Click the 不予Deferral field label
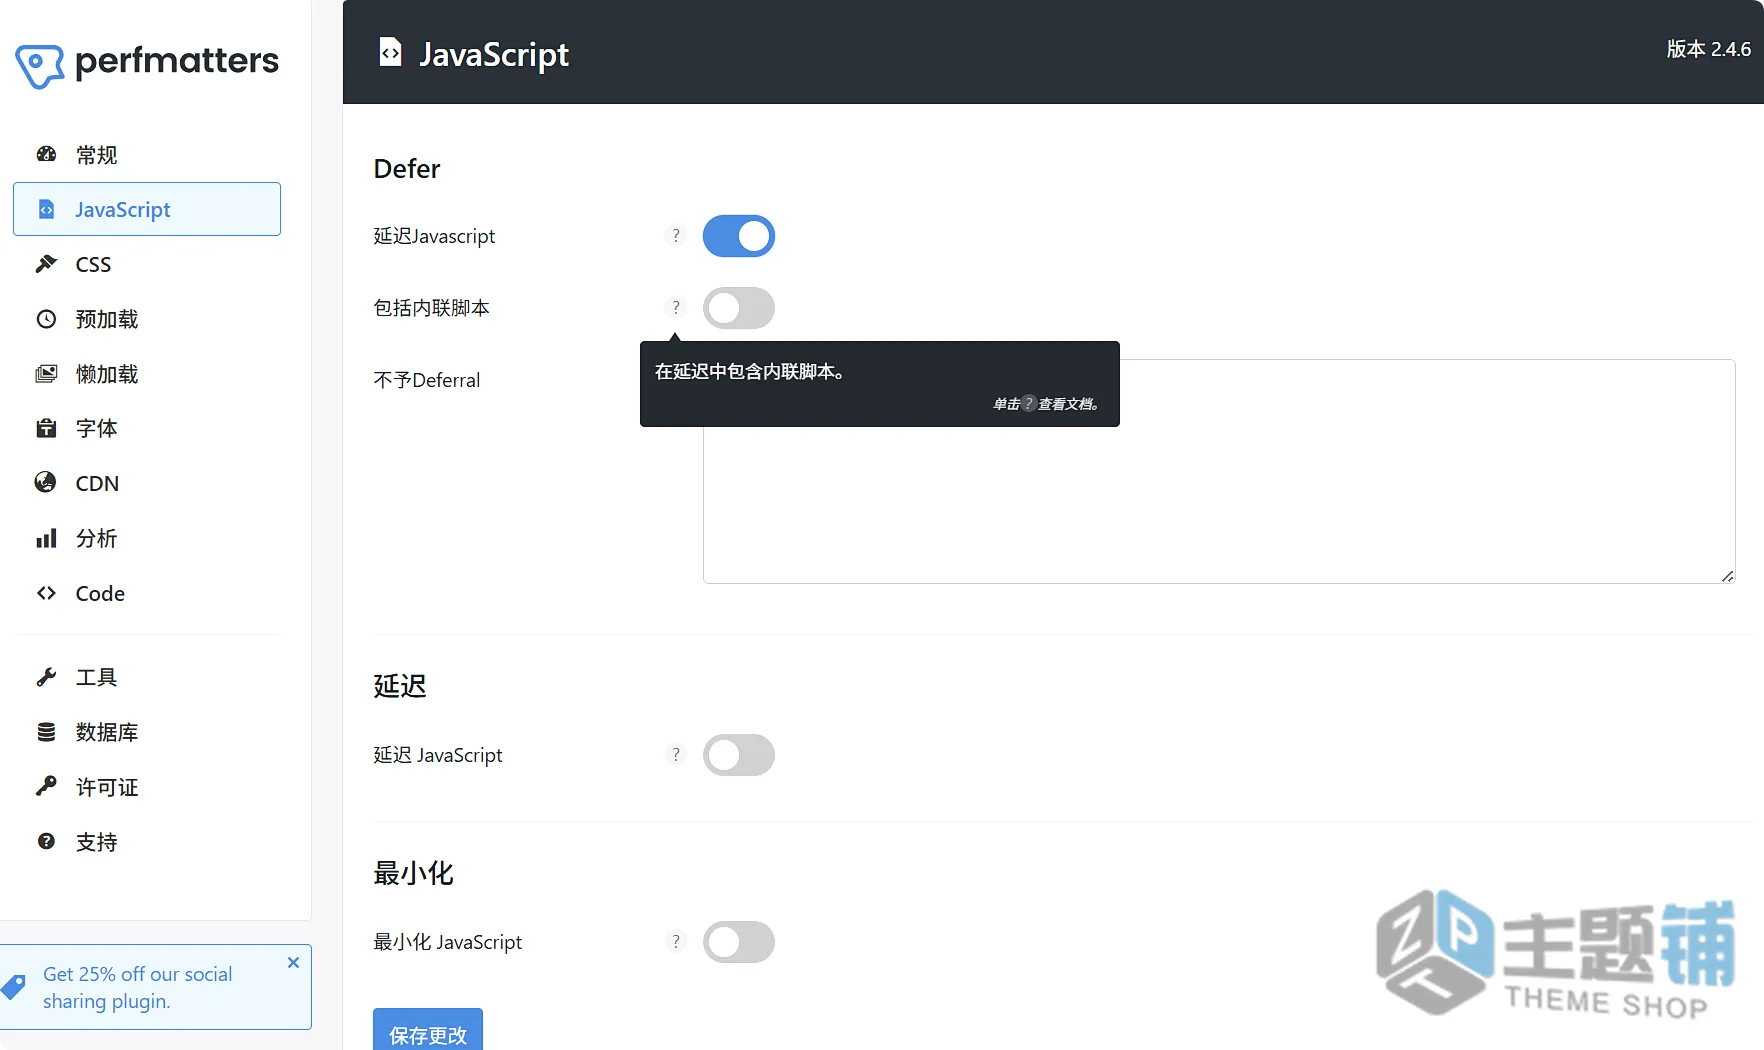The width and height of the screenshot is (1764, 1050). (427, 380)
